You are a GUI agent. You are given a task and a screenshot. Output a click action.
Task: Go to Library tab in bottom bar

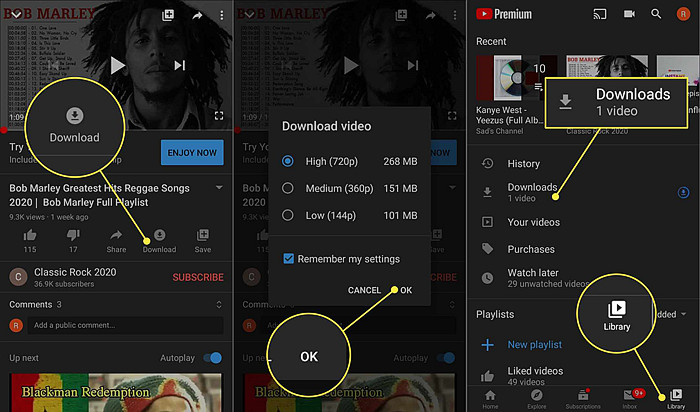[676, 400]
